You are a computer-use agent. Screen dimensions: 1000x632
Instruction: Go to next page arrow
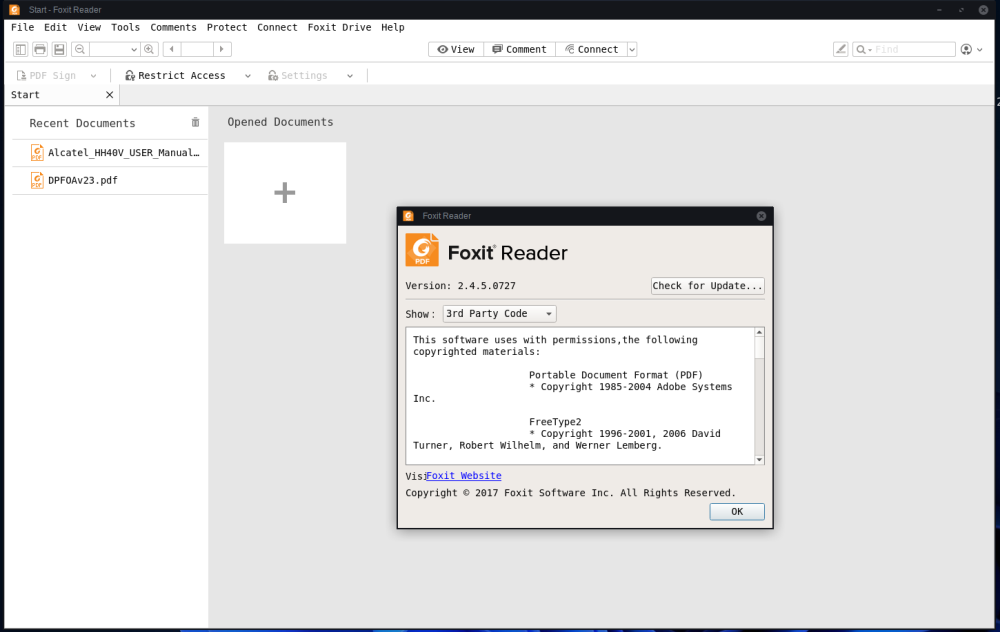(222, 49)
